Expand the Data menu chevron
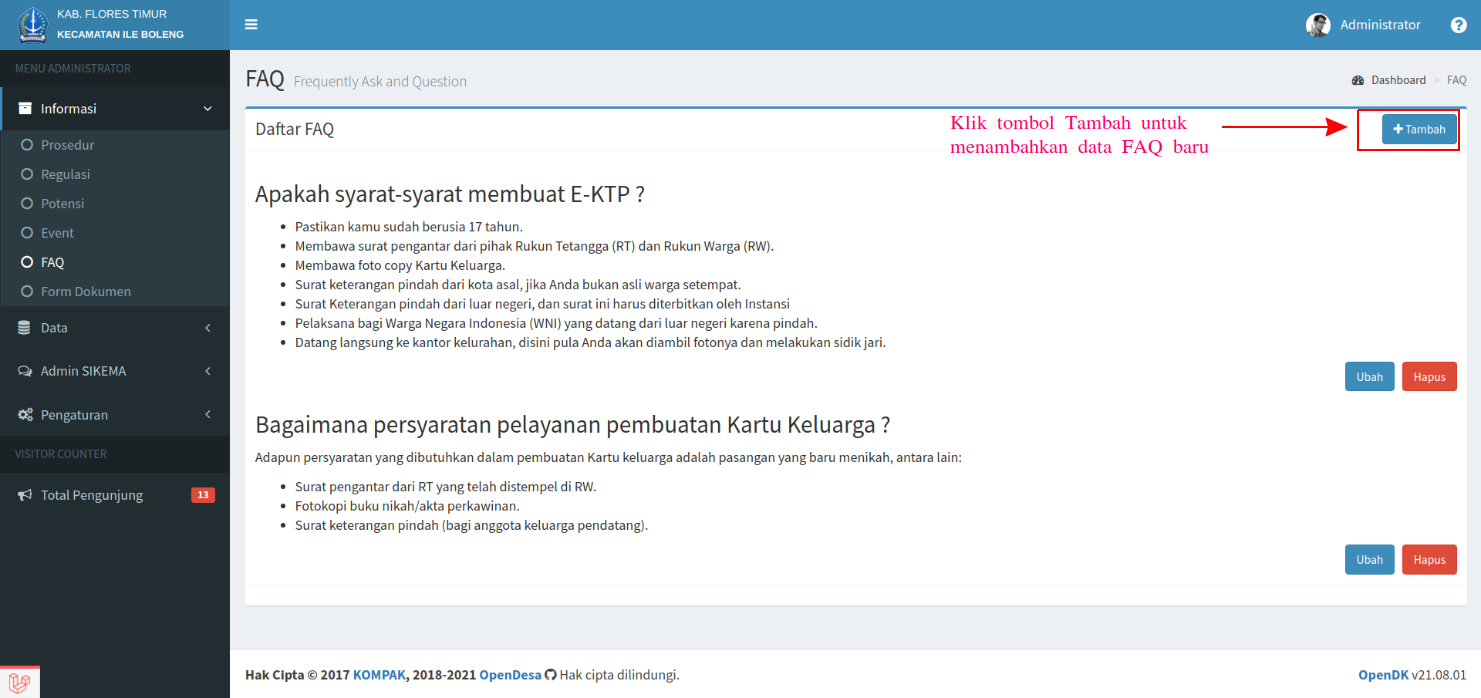Viewport: 1481px width, 698px height. (x=208, y=327)
